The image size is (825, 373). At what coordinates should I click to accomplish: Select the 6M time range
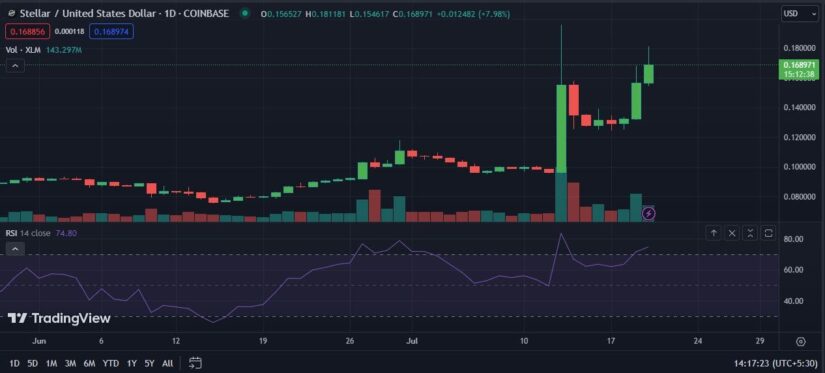[x=89, y=364]
